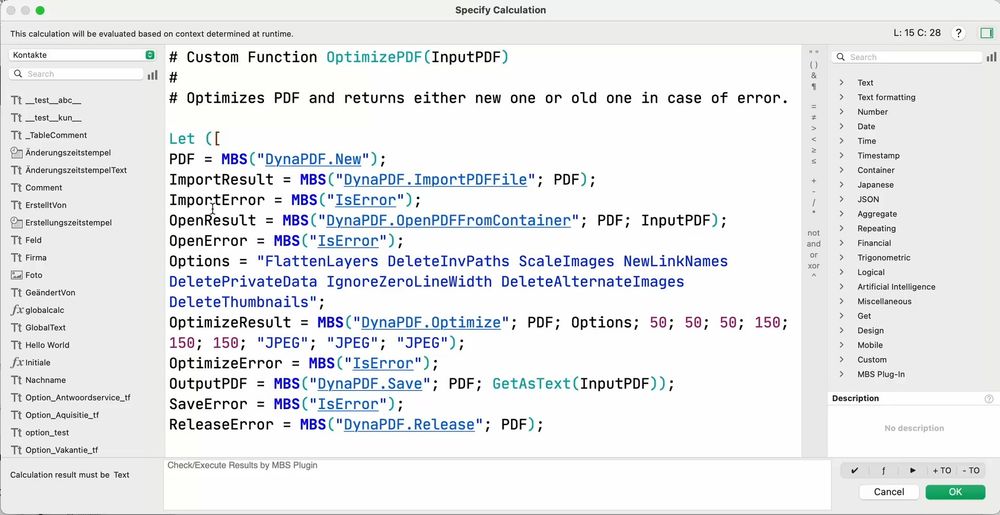Expand the Container functions category

[x=842, y=170]
